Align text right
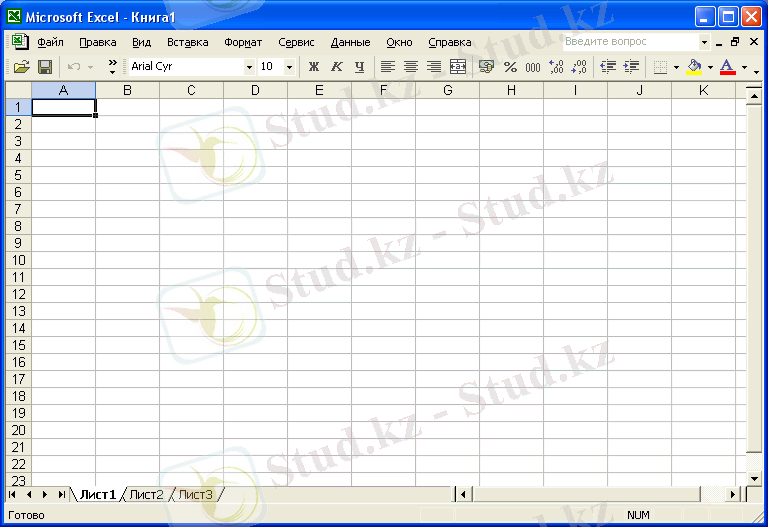Viewport: 768px width, 527px height. [434, 67]
